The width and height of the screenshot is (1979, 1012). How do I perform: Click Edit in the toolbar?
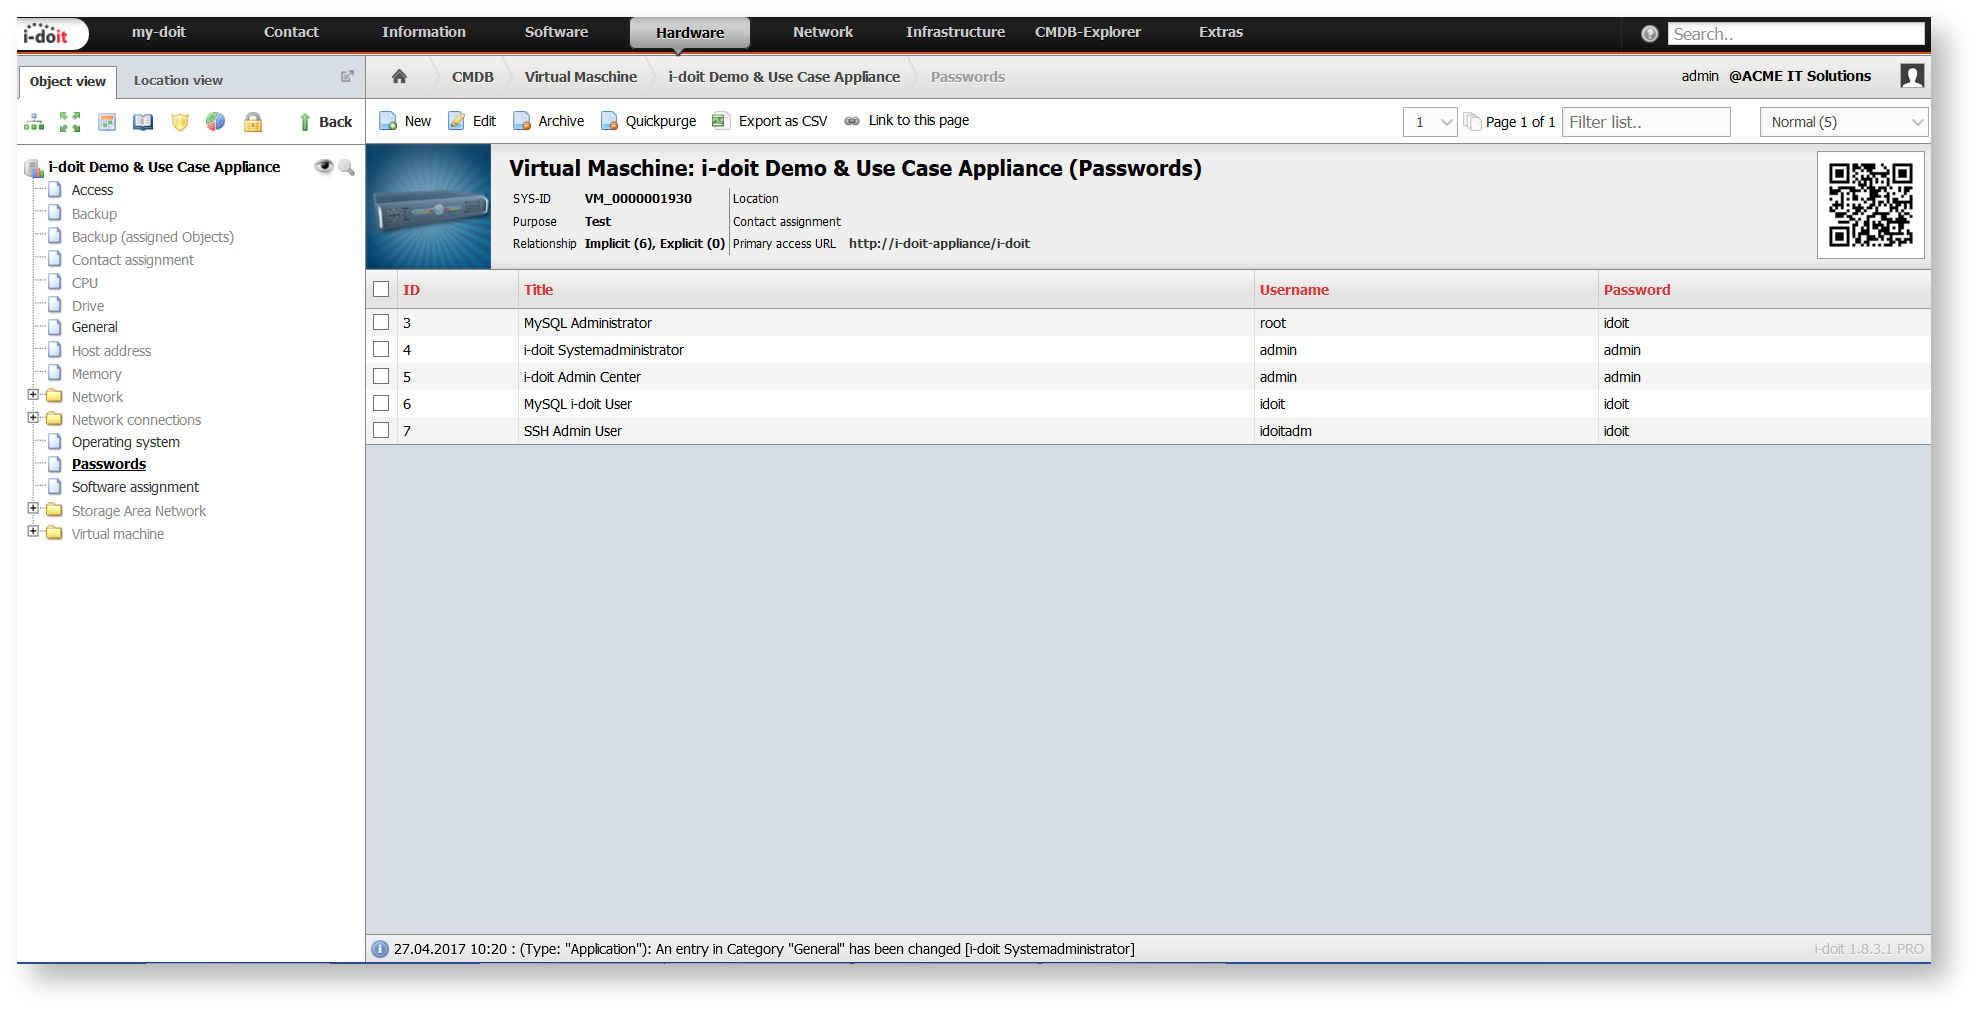pos(472,121)
